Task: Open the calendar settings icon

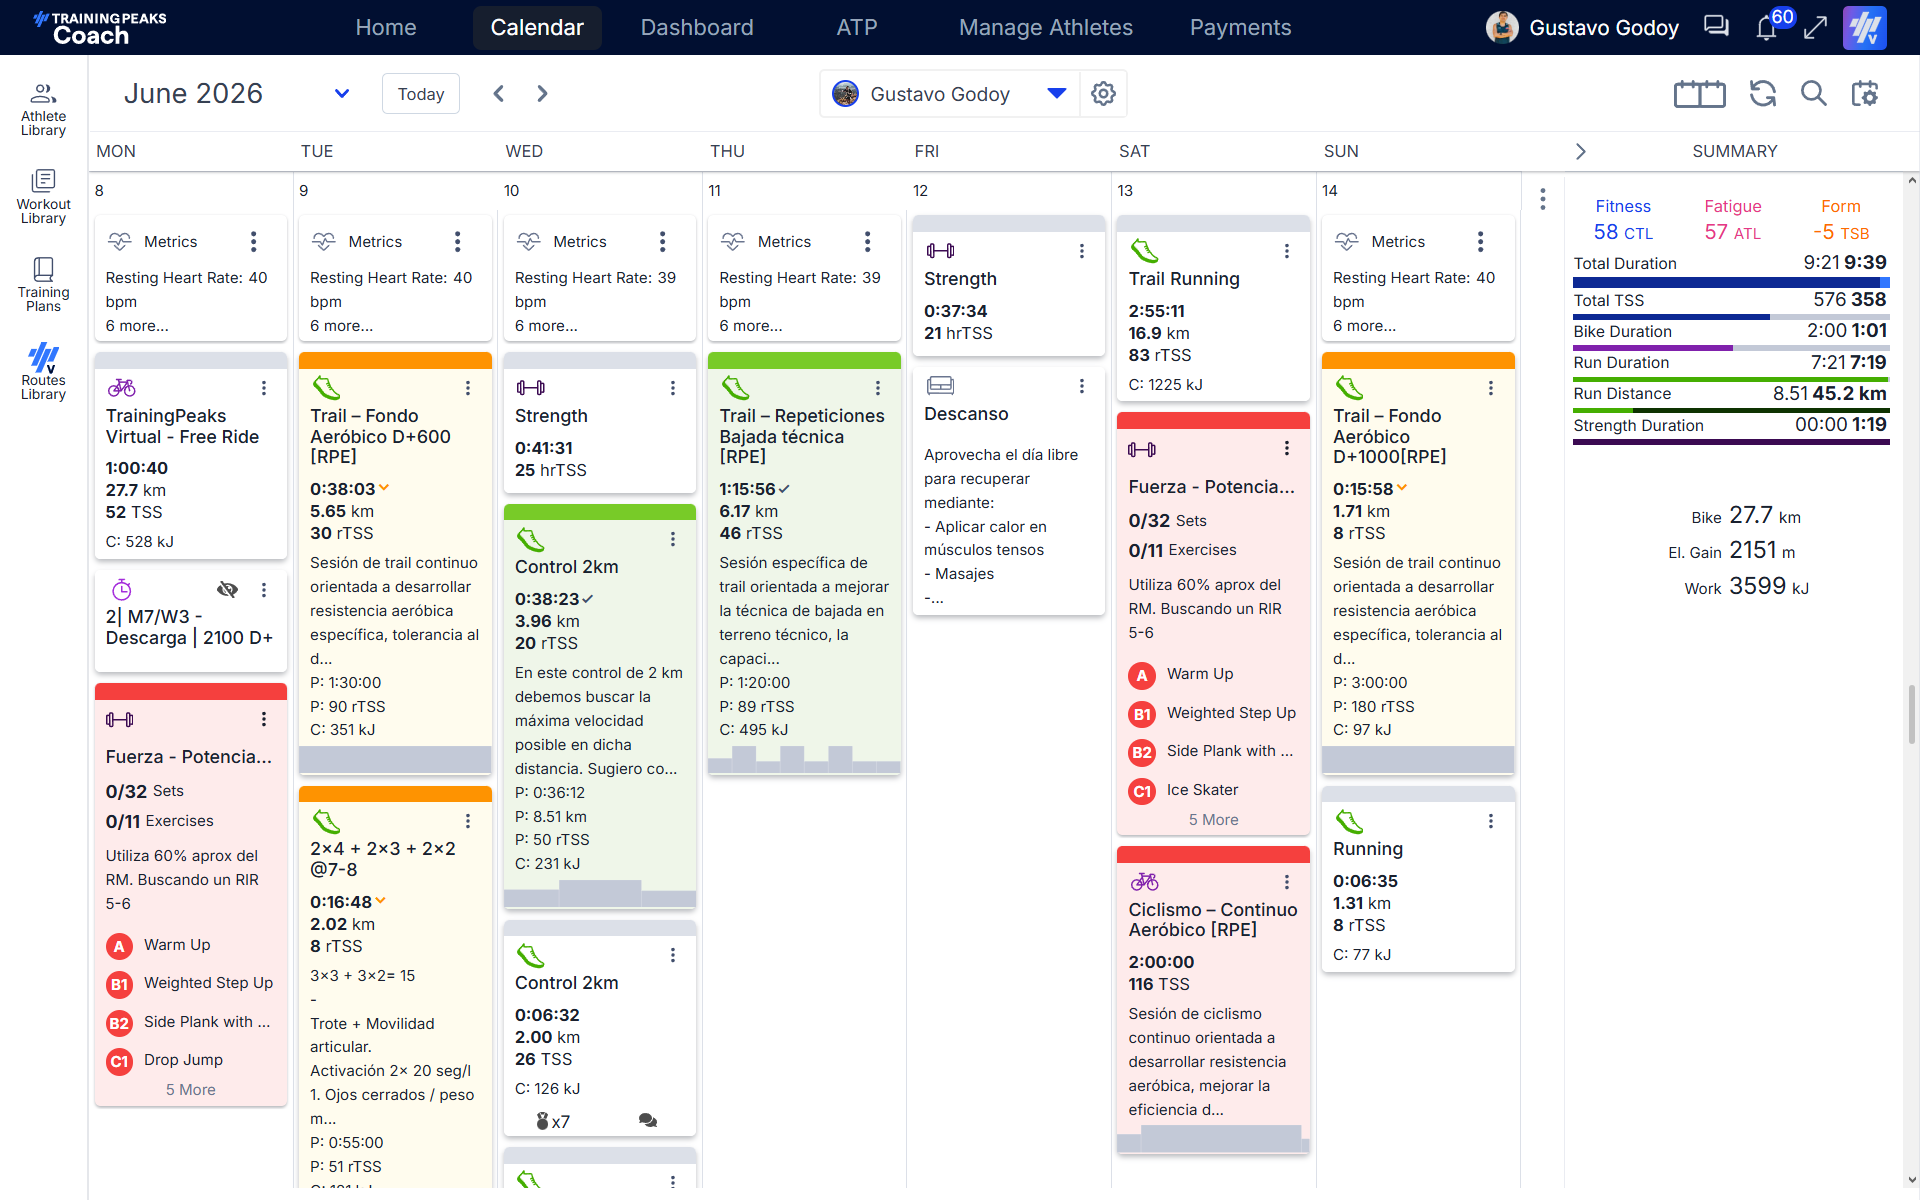Action: [x=1865, y=94]
